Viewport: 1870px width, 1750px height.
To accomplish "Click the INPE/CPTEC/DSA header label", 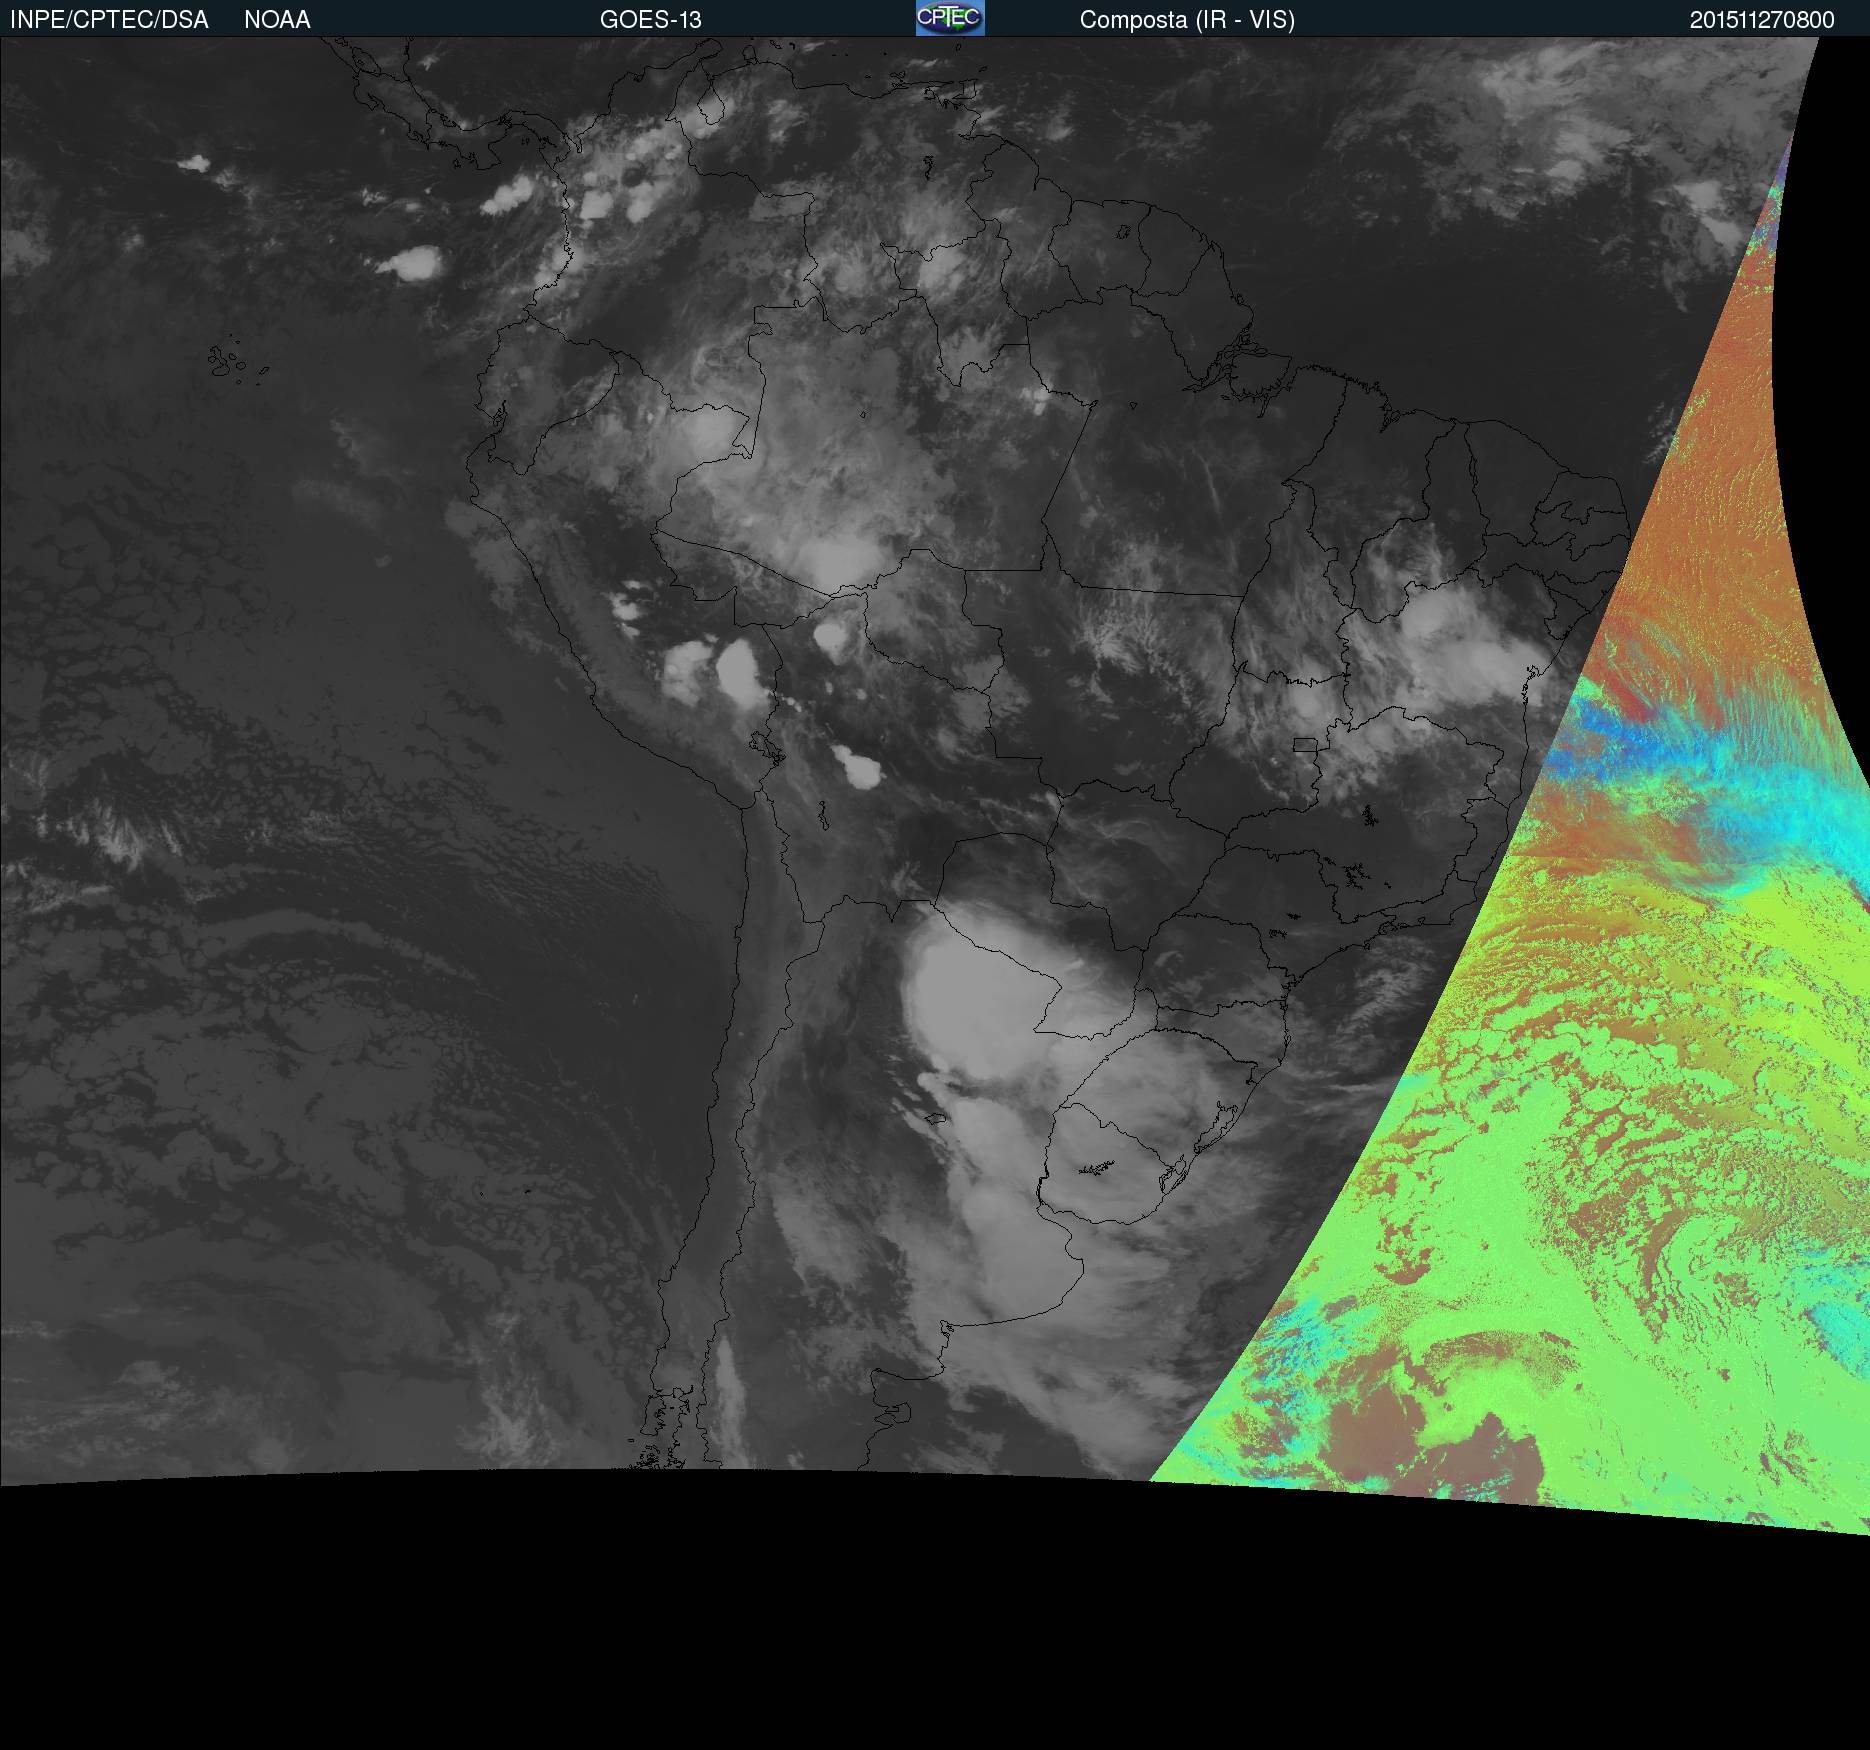I will (109, 20).
